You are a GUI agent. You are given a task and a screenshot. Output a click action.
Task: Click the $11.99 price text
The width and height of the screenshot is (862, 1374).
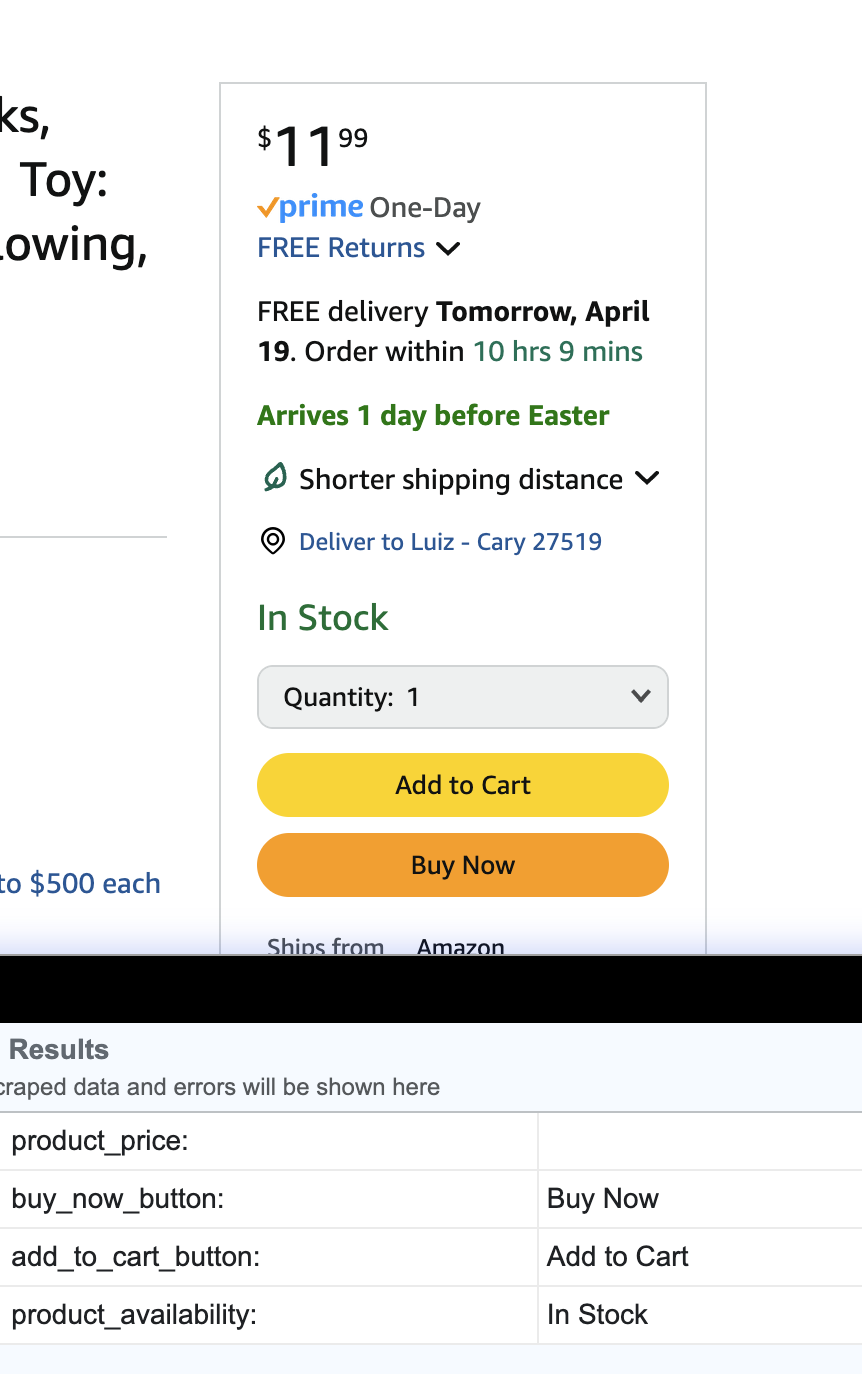313,147
